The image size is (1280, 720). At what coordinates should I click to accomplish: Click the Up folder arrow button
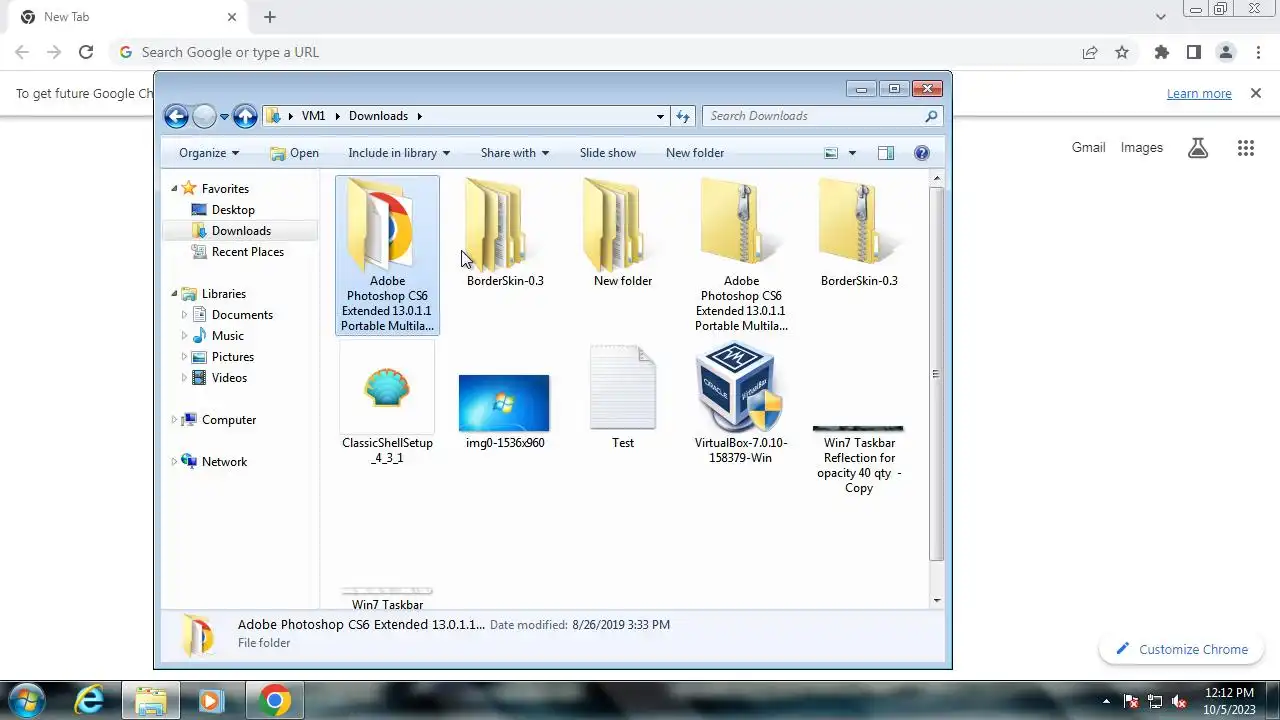click(245, 116)
